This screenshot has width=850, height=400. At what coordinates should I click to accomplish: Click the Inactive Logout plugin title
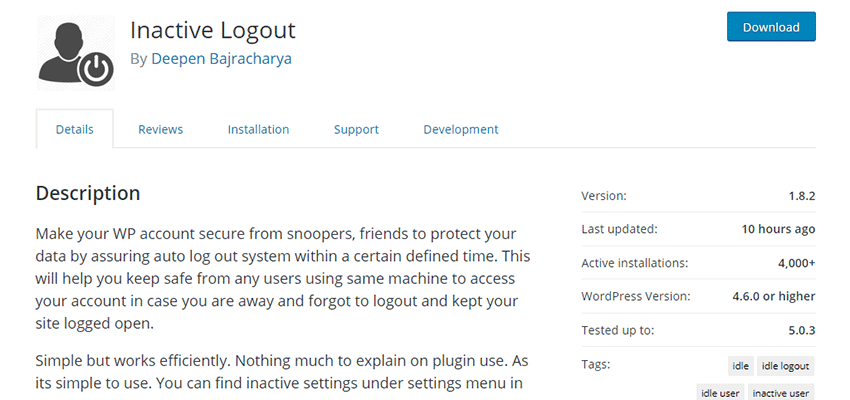212,30
